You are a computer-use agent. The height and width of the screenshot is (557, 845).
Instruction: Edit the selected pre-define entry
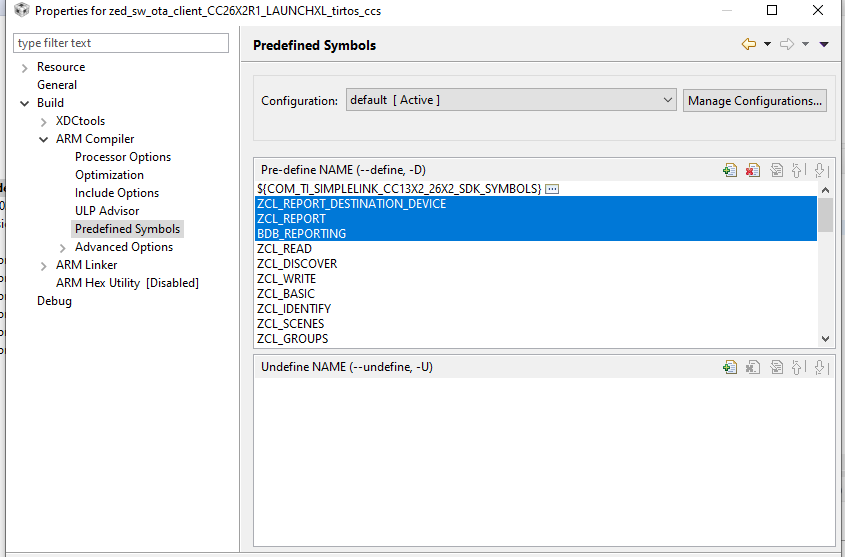tap(776, 170)
